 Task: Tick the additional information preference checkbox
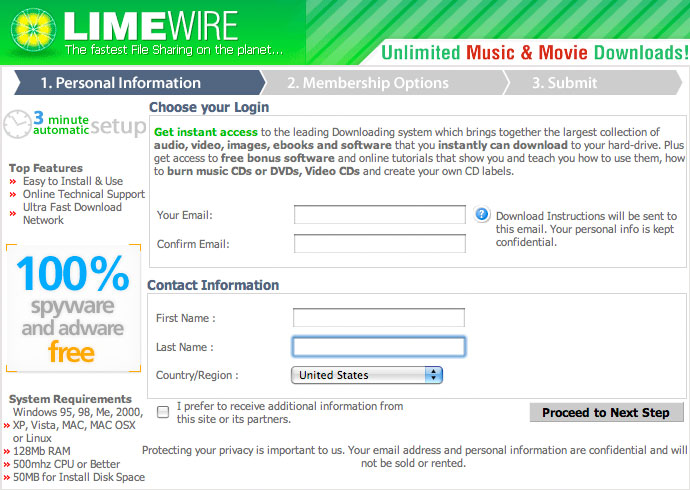tap(163, 412)
